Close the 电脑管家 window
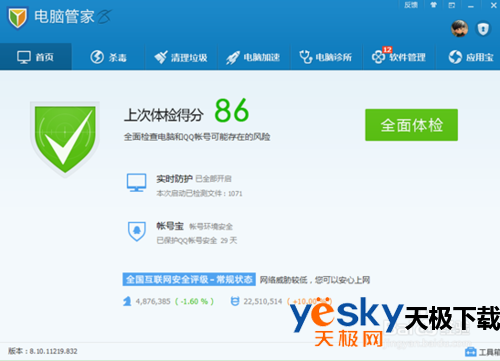This screenshot has height=361, width=500. pyautogui.click(x=494, y=5)
